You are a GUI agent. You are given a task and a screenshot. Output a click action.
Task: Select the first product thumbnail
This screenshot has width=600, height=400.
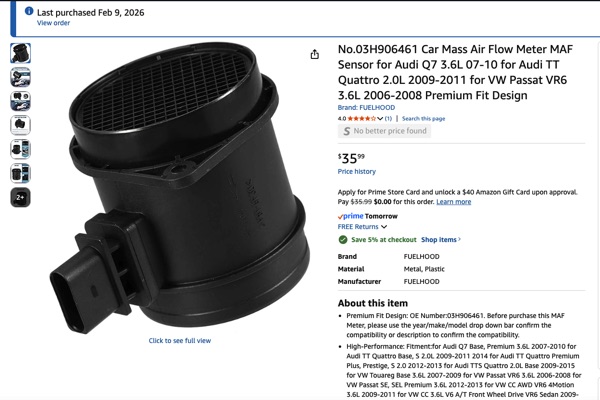20,53
